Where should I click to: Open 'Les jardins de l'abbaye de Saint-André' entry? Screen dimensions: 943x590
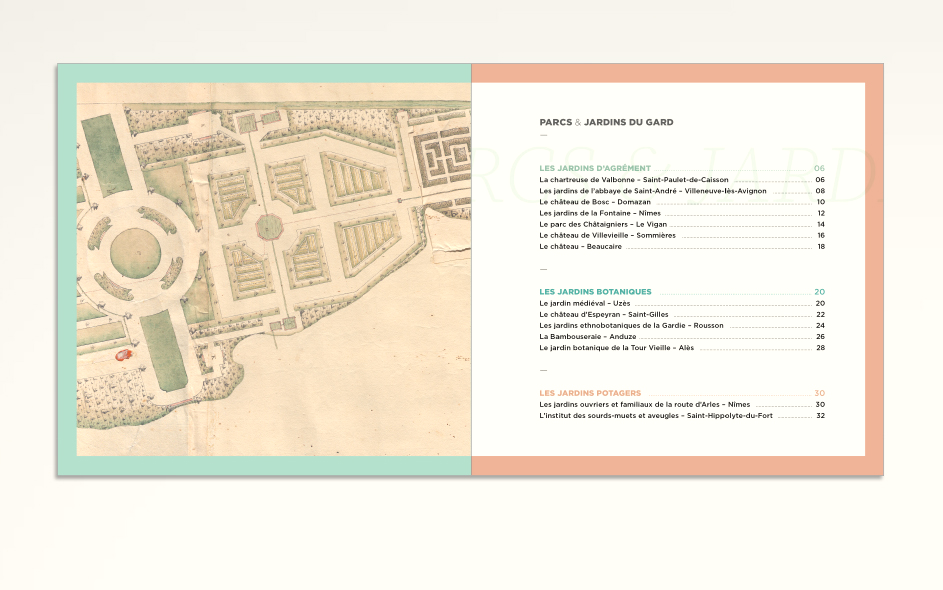pos(653,191)
